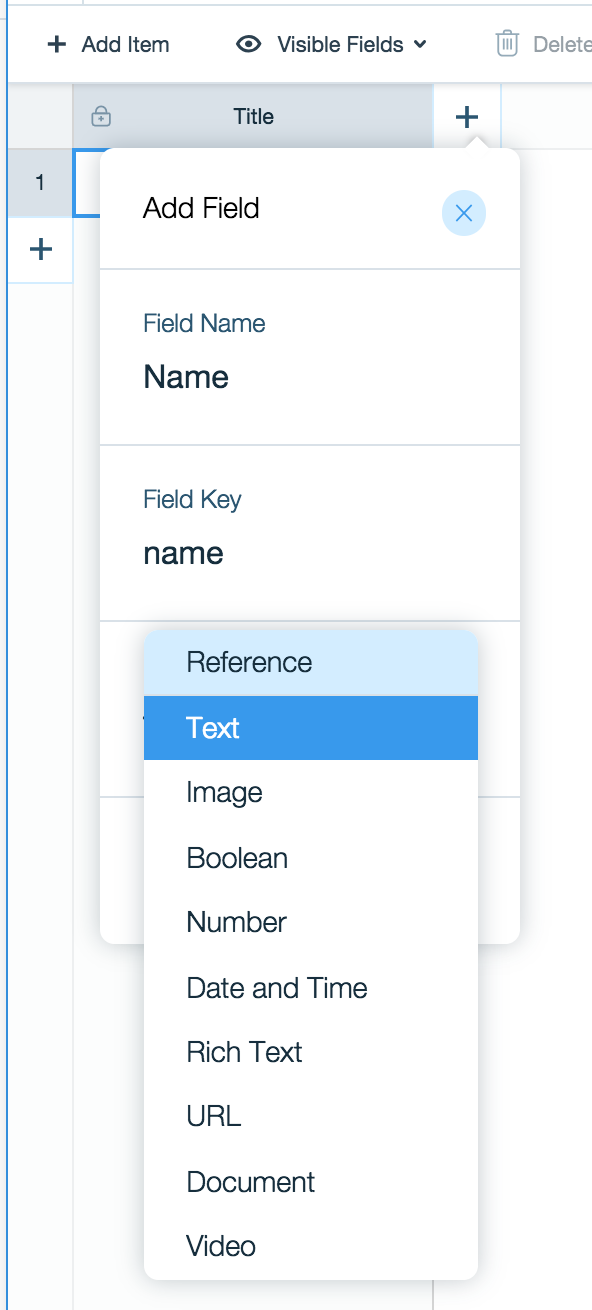Click the plus icon below row 1
592x1310 pixels.
pos(39,249)
